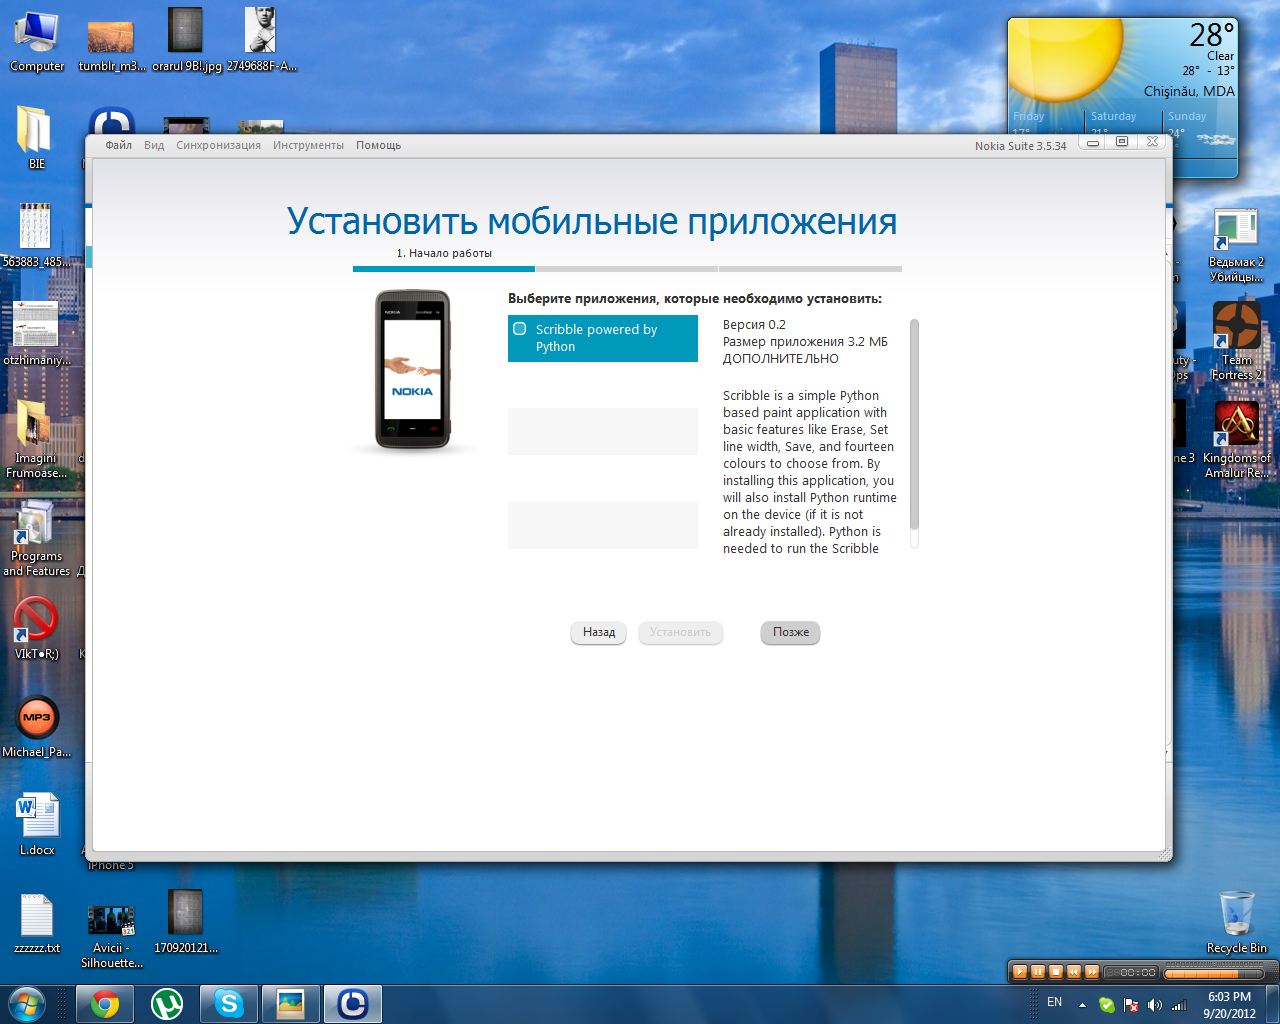
Task: Show hidden tray icons arrow
Action: pyautogui.click(x=1082, y=1004)
